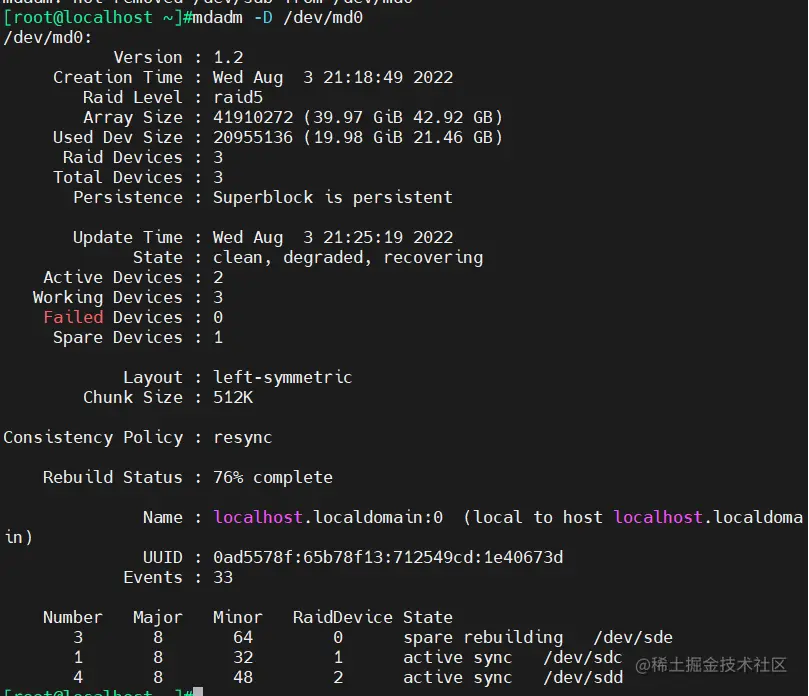Image resolution: width=809 pixels, height=696 pixels.
Task: Click the Events value '33'
Action: [223, 577]
